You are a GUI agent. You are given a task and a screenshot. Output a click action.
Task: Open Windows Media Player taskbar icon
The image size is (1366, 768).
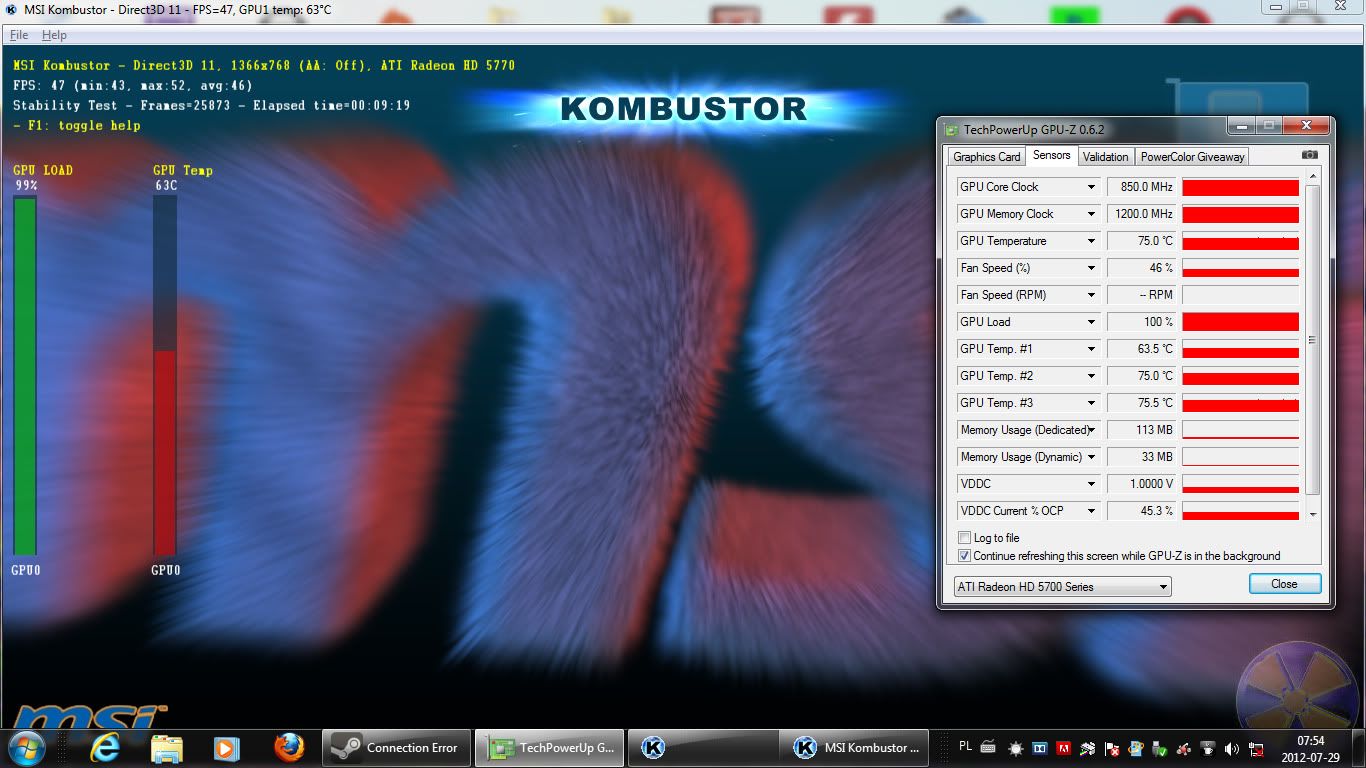pyautogui.click(x=227, y=747)
